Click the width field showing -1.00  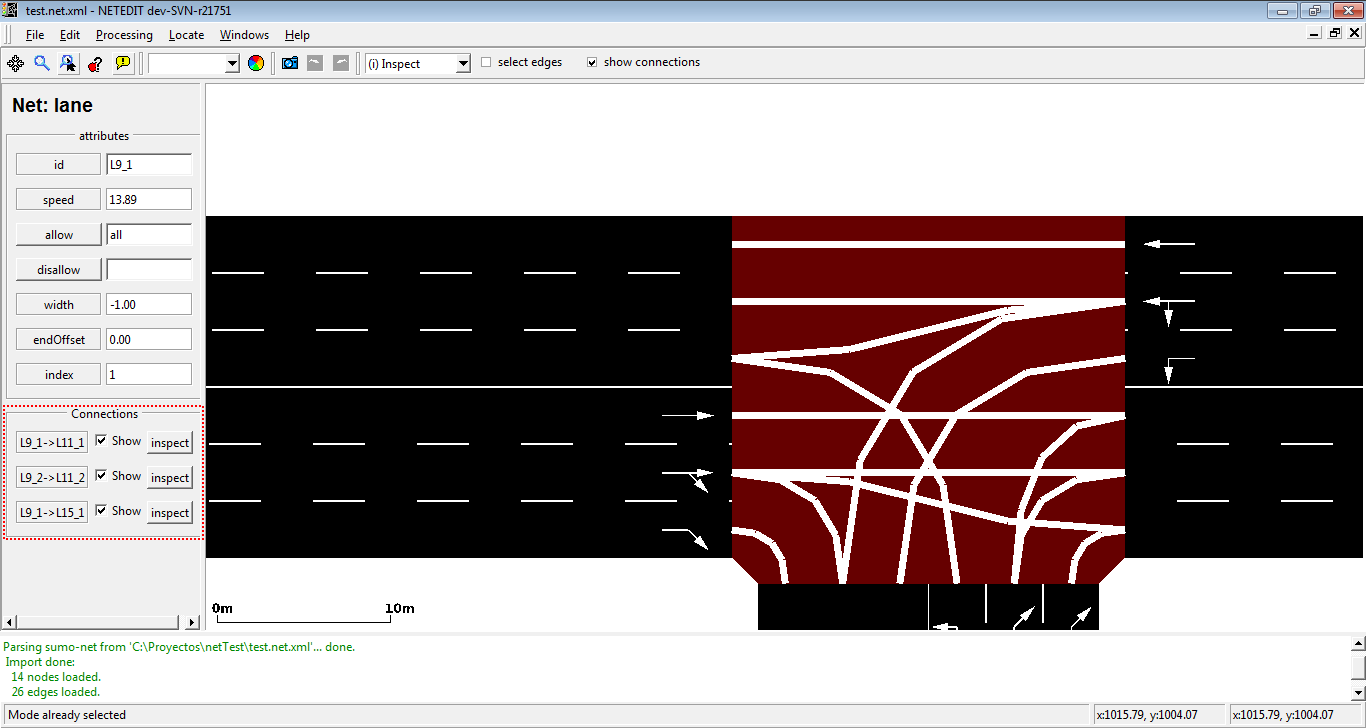point(149,305)
